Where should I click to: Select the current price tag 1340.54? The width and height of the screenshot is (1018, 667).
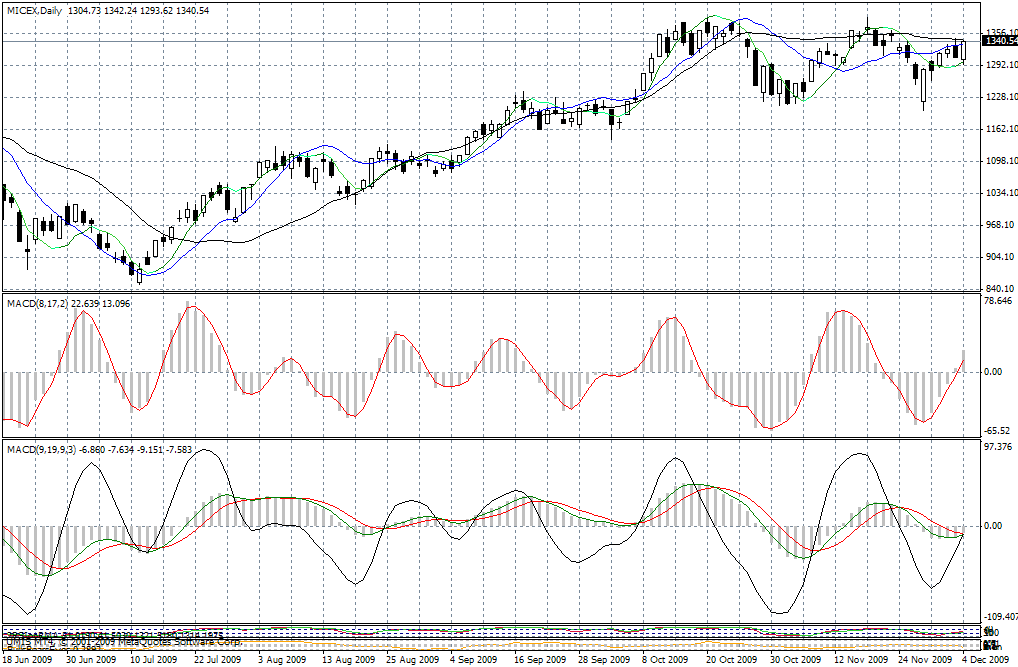(999, 41)
